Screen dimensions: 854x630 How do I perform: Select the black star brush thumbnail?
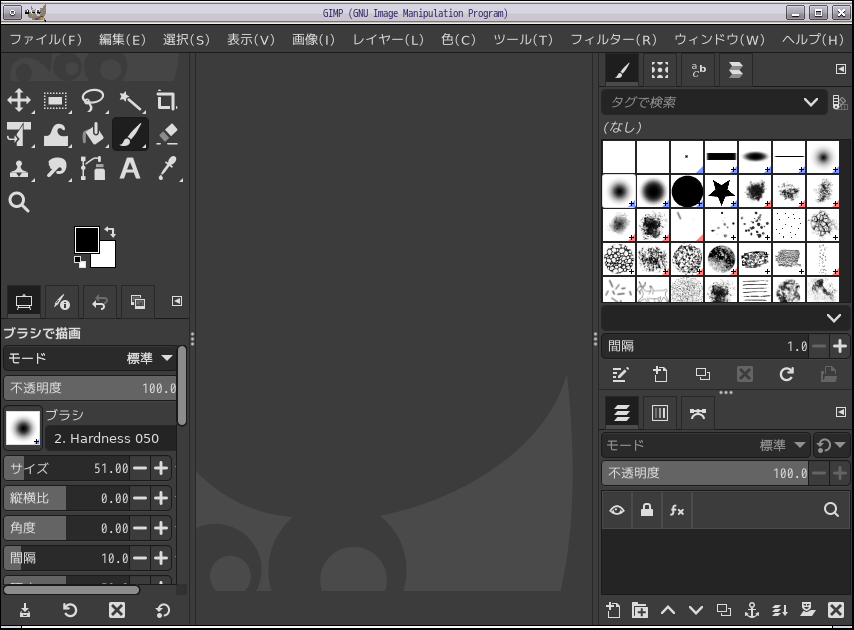click(x=721, y=190)
